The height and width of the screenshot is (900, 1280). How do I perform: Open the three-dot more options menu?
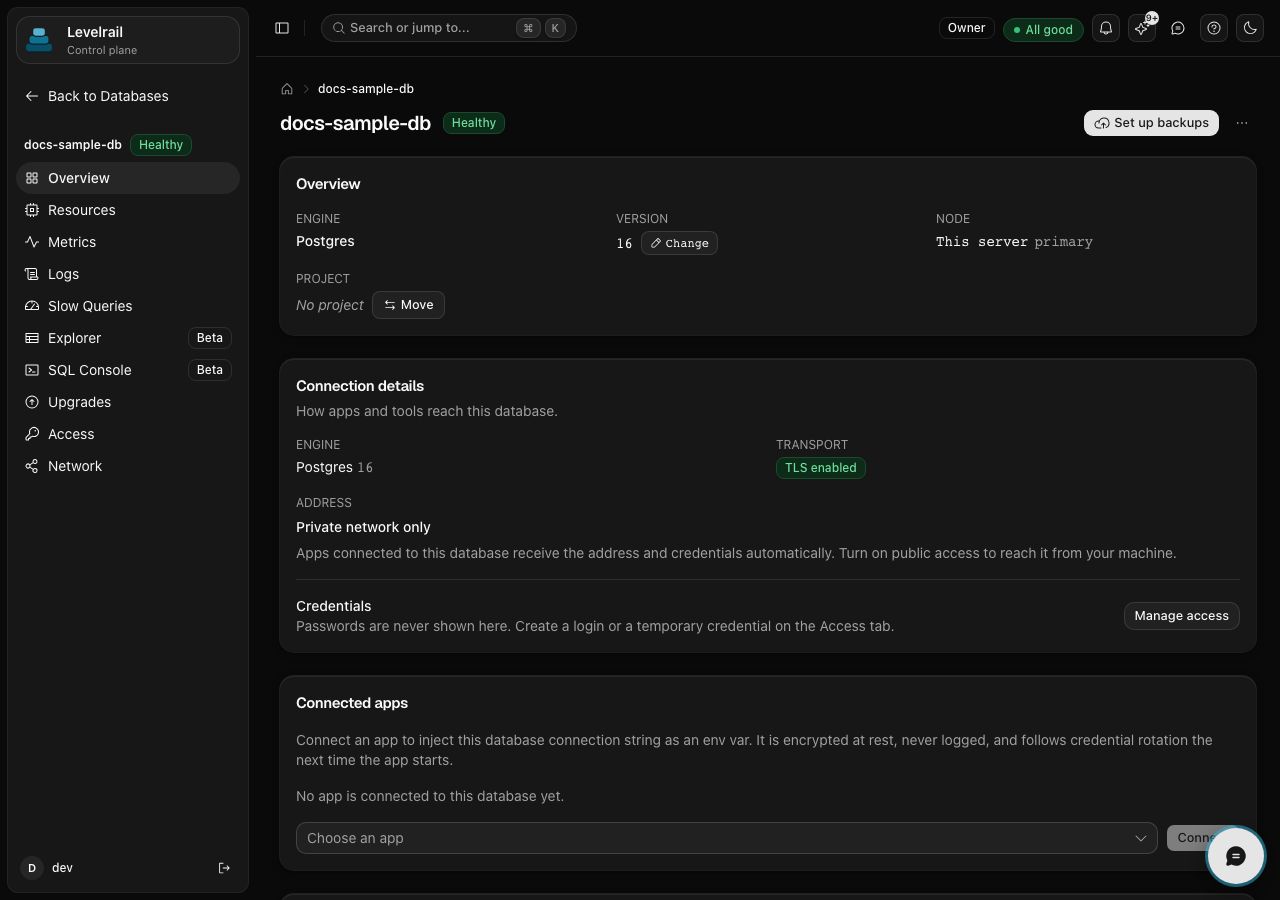tap(1242, 123)
